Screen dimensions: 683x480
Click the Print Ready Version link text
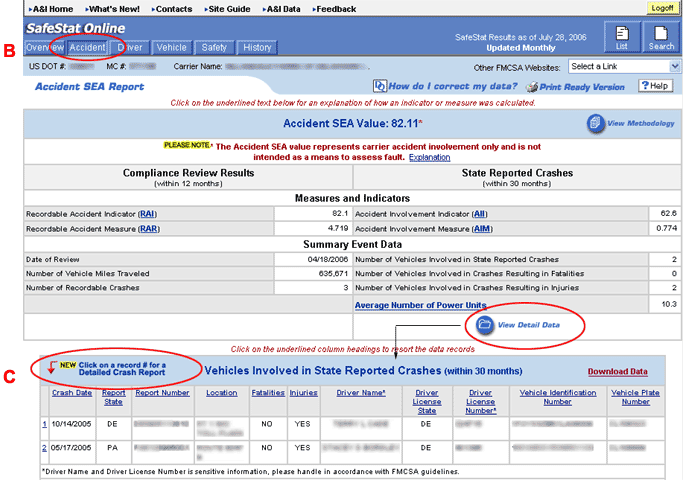click(582, 87)
